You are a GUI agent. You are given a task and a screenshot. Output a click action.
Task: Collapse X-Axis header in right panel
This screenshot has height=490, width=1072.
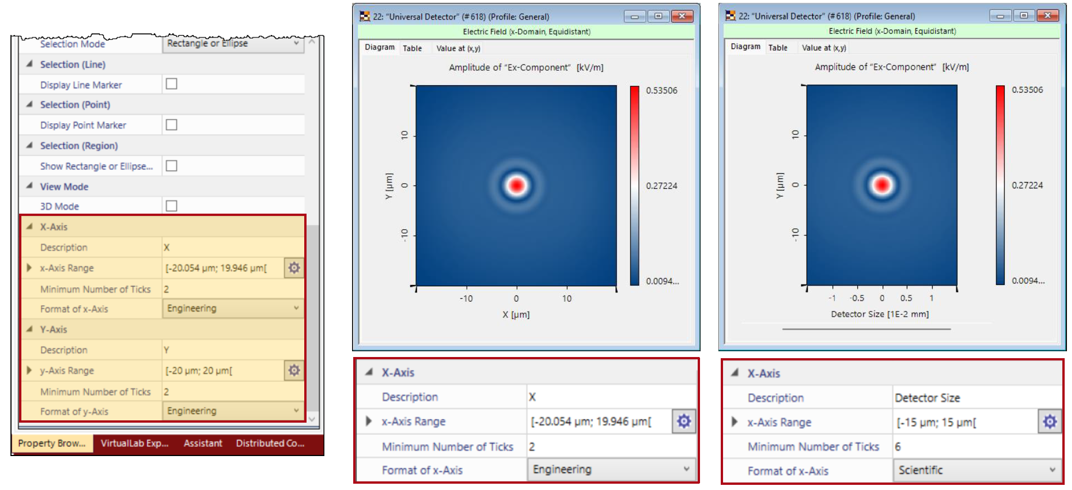point(735,373)
